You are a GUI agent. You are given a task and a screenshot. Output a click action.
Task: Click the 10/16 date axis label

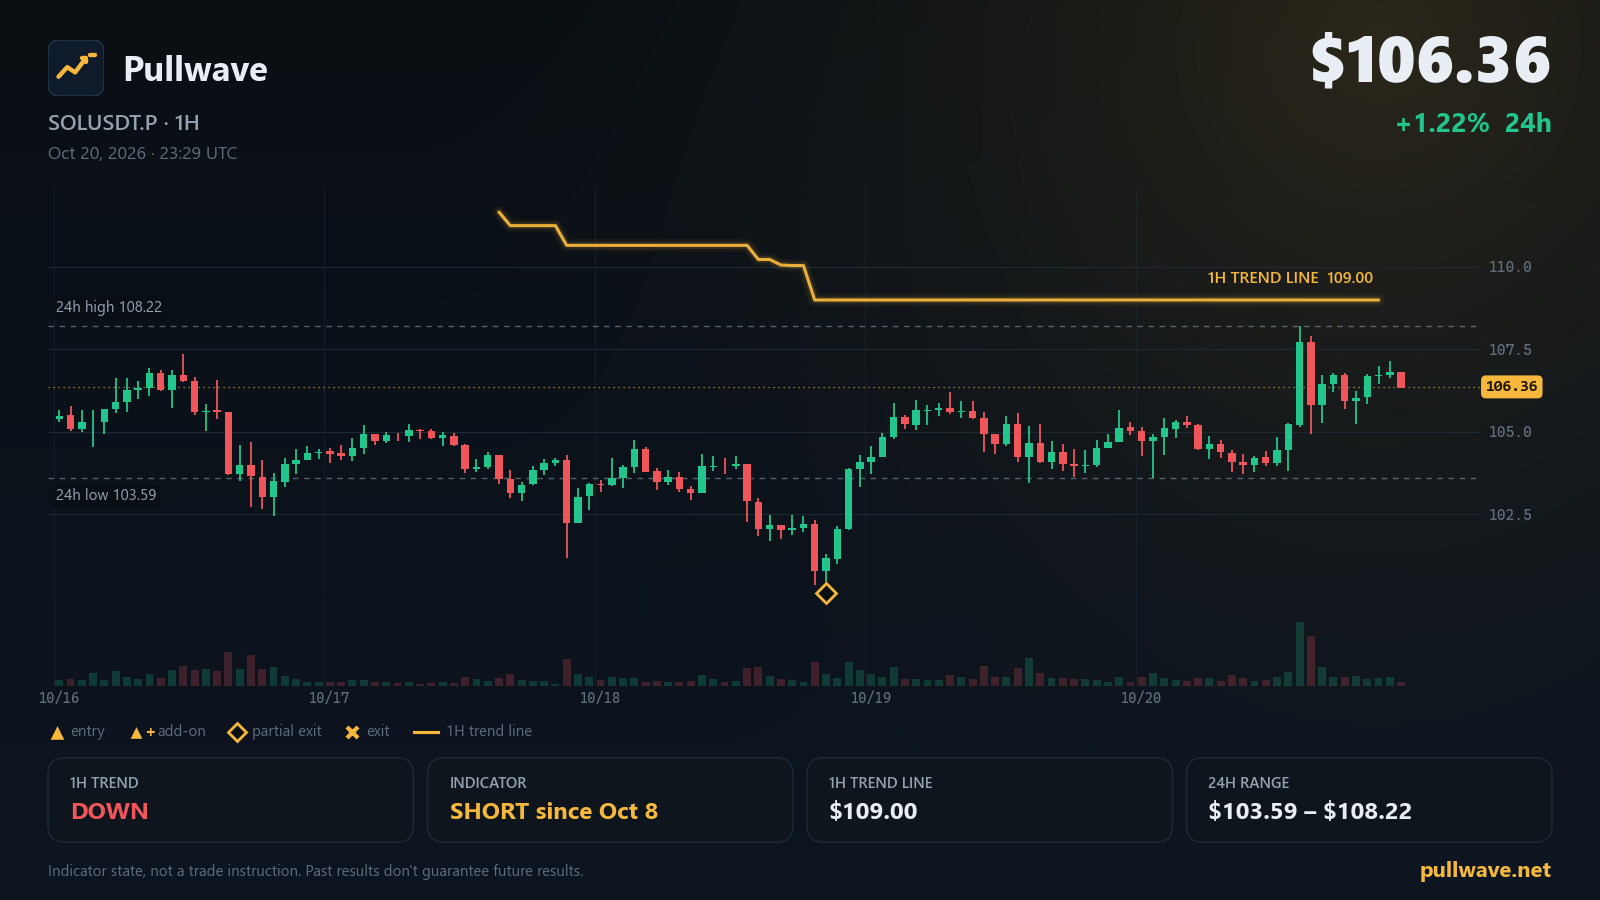[x=59, y=698]
